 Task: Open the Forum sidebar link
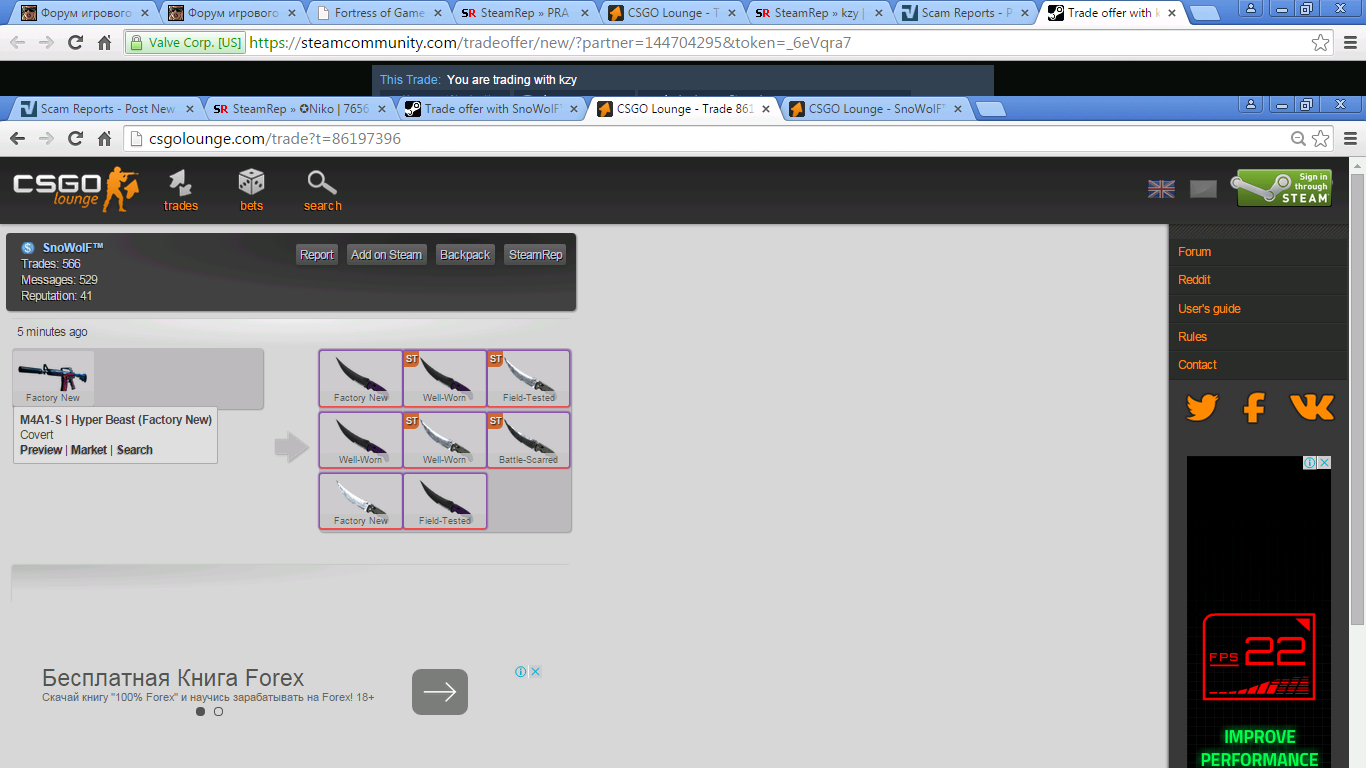click(1194, 252)
